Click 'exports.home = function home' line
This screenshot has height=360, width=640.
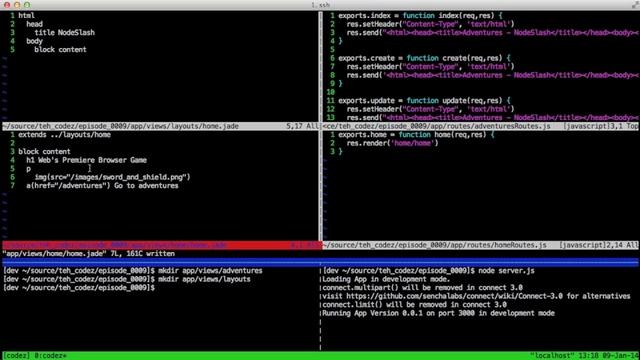coord(416,135)
